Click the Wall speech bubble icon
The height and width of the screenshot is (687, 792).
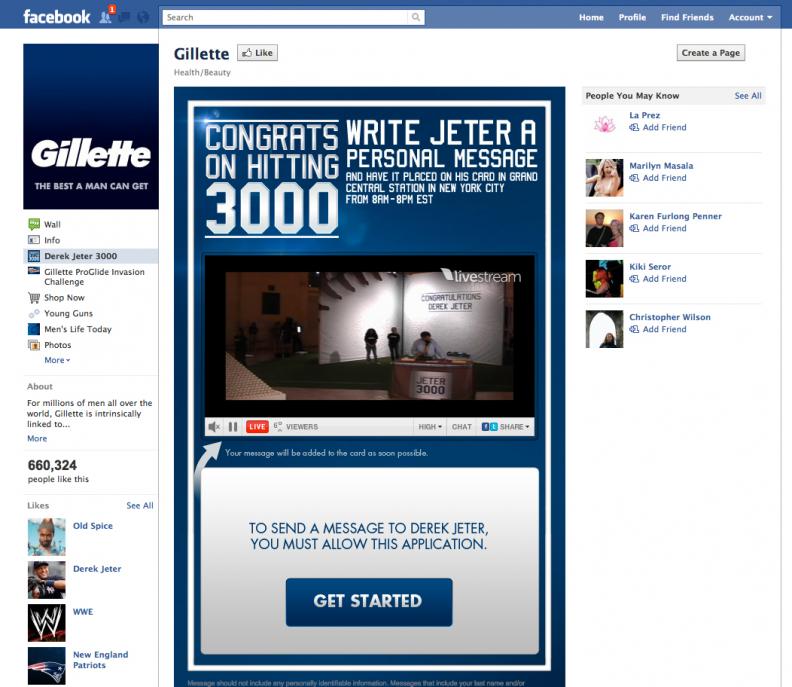pos(34,224)
